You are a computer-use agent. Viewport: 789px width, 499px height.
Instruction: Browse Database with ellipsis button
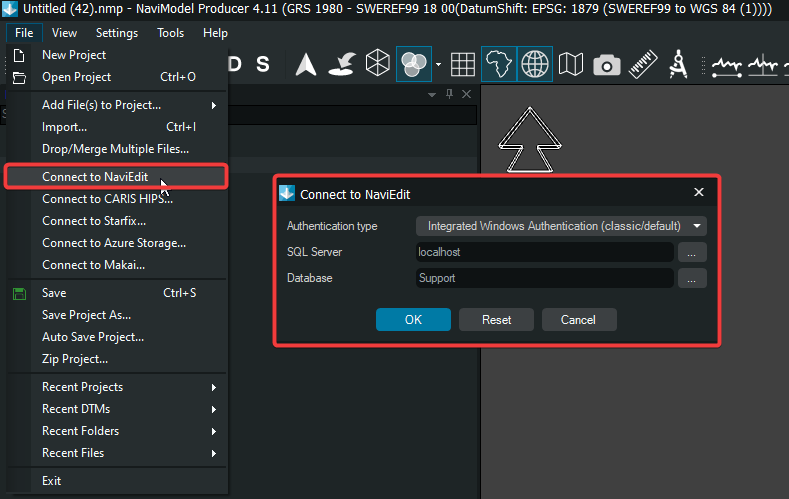click(692, 278)
